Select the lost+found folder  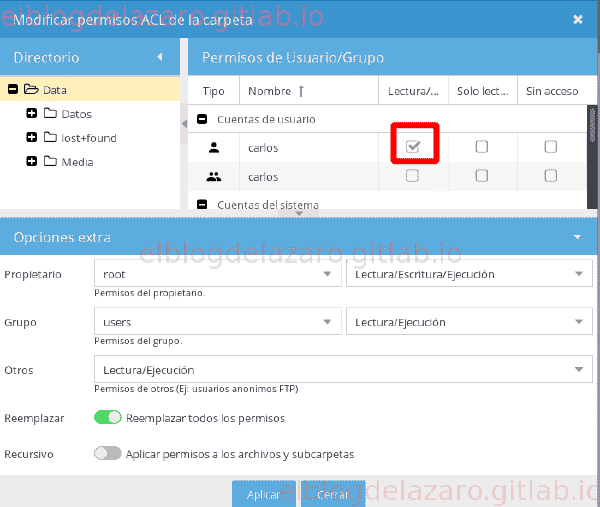click(89, 138)
